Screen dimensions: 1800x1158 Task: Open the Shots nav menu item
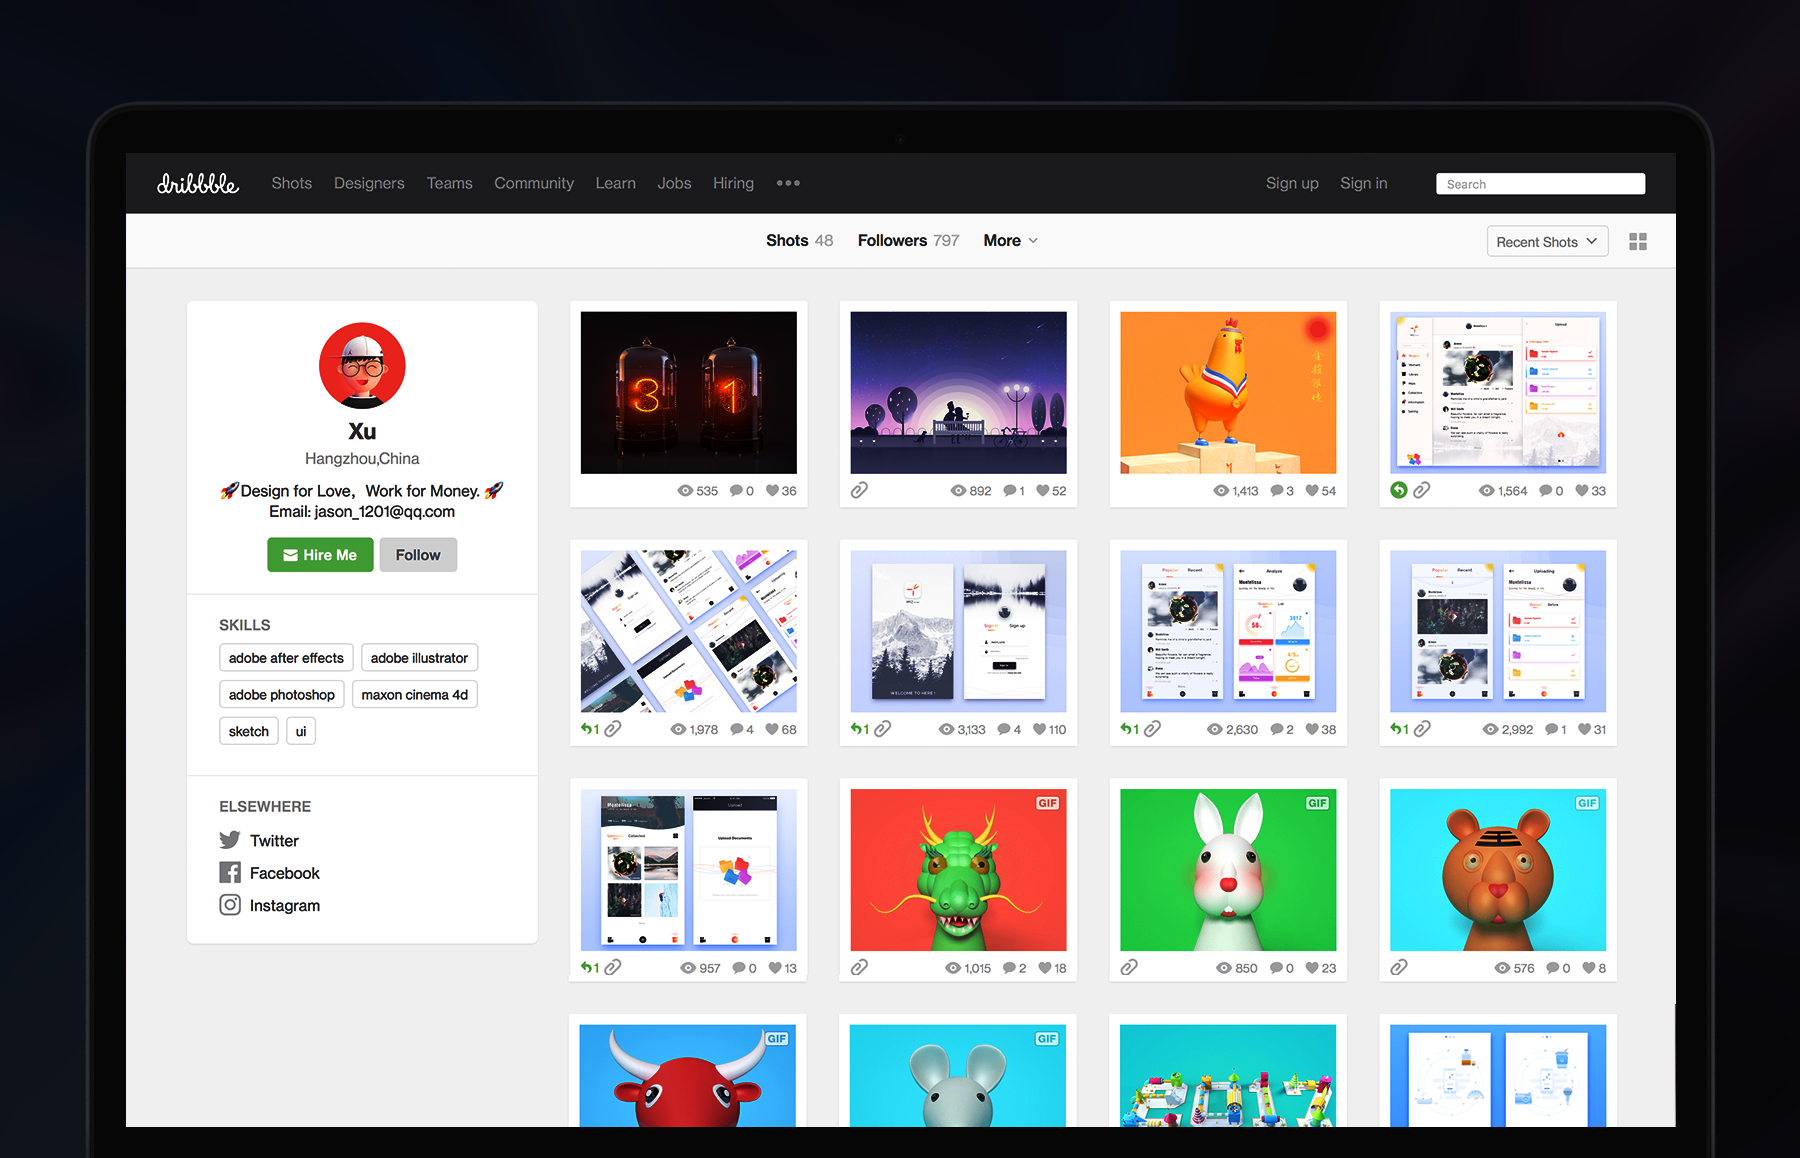click(292, 183)
